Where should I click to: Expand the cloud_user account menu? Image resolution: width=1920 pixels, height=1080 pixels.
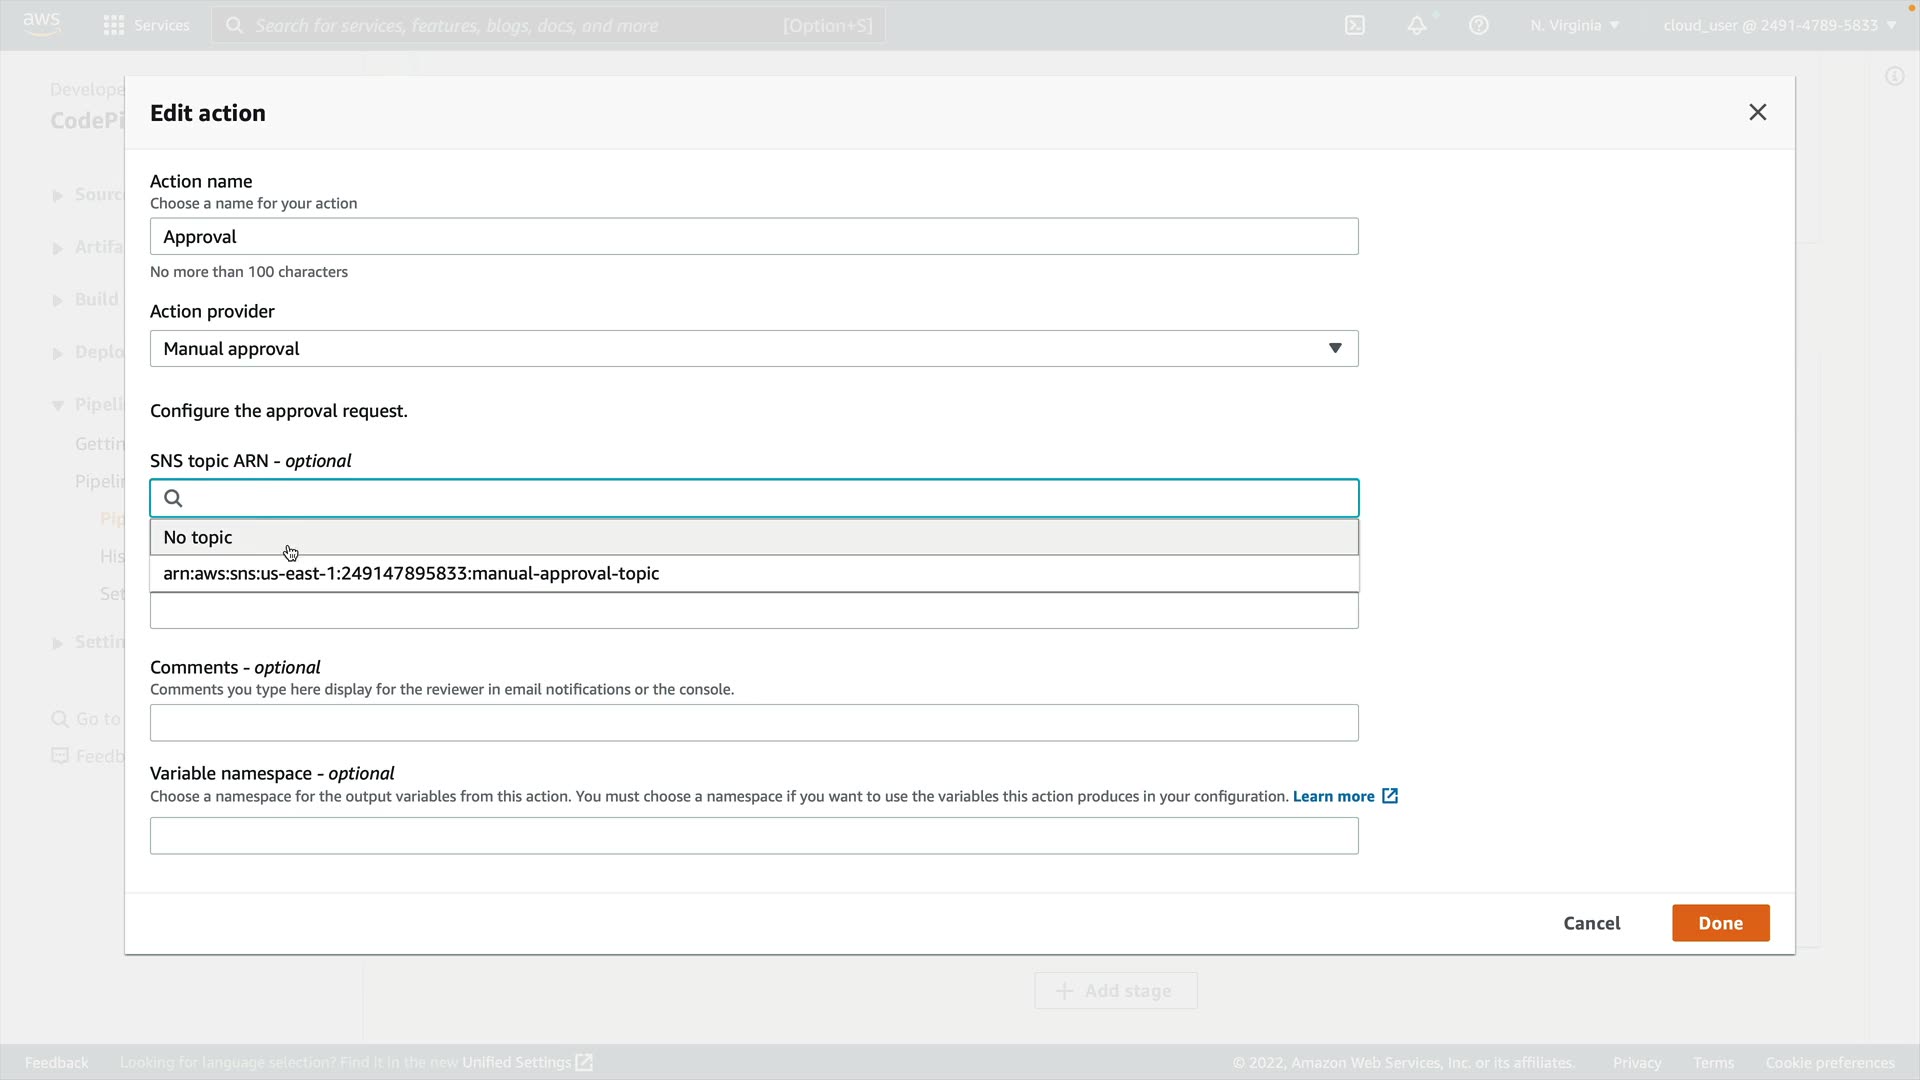pyautogui.click(x=1779, y=25)
